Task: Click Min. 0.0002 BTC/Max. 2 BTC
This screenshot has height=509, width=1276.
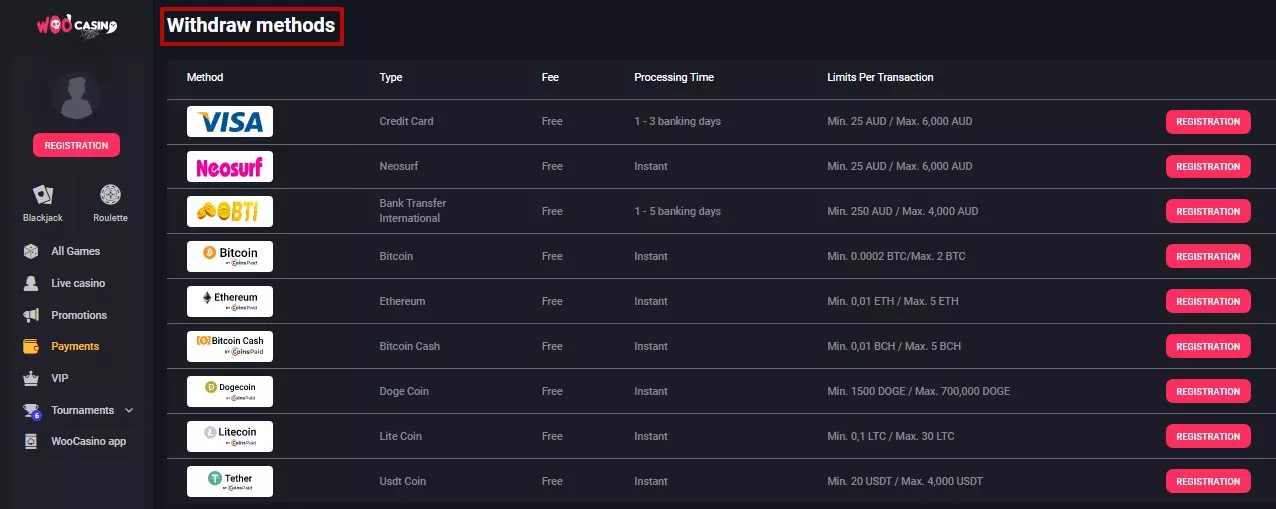Action: tap(896, 256)
